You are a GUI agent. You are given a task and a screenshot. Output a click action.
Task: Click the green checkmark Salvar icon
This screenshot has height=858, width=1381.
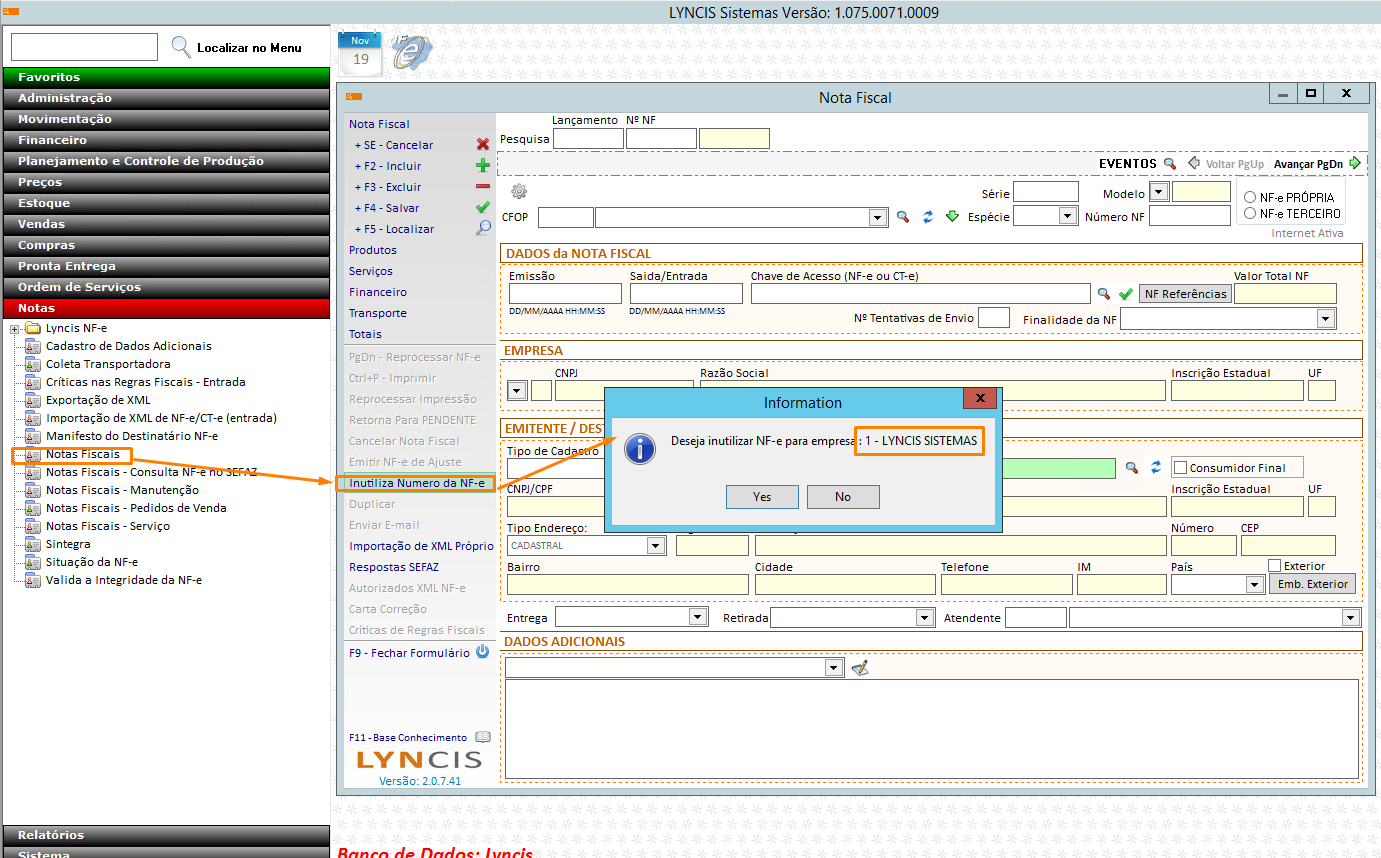pos(483,208)
